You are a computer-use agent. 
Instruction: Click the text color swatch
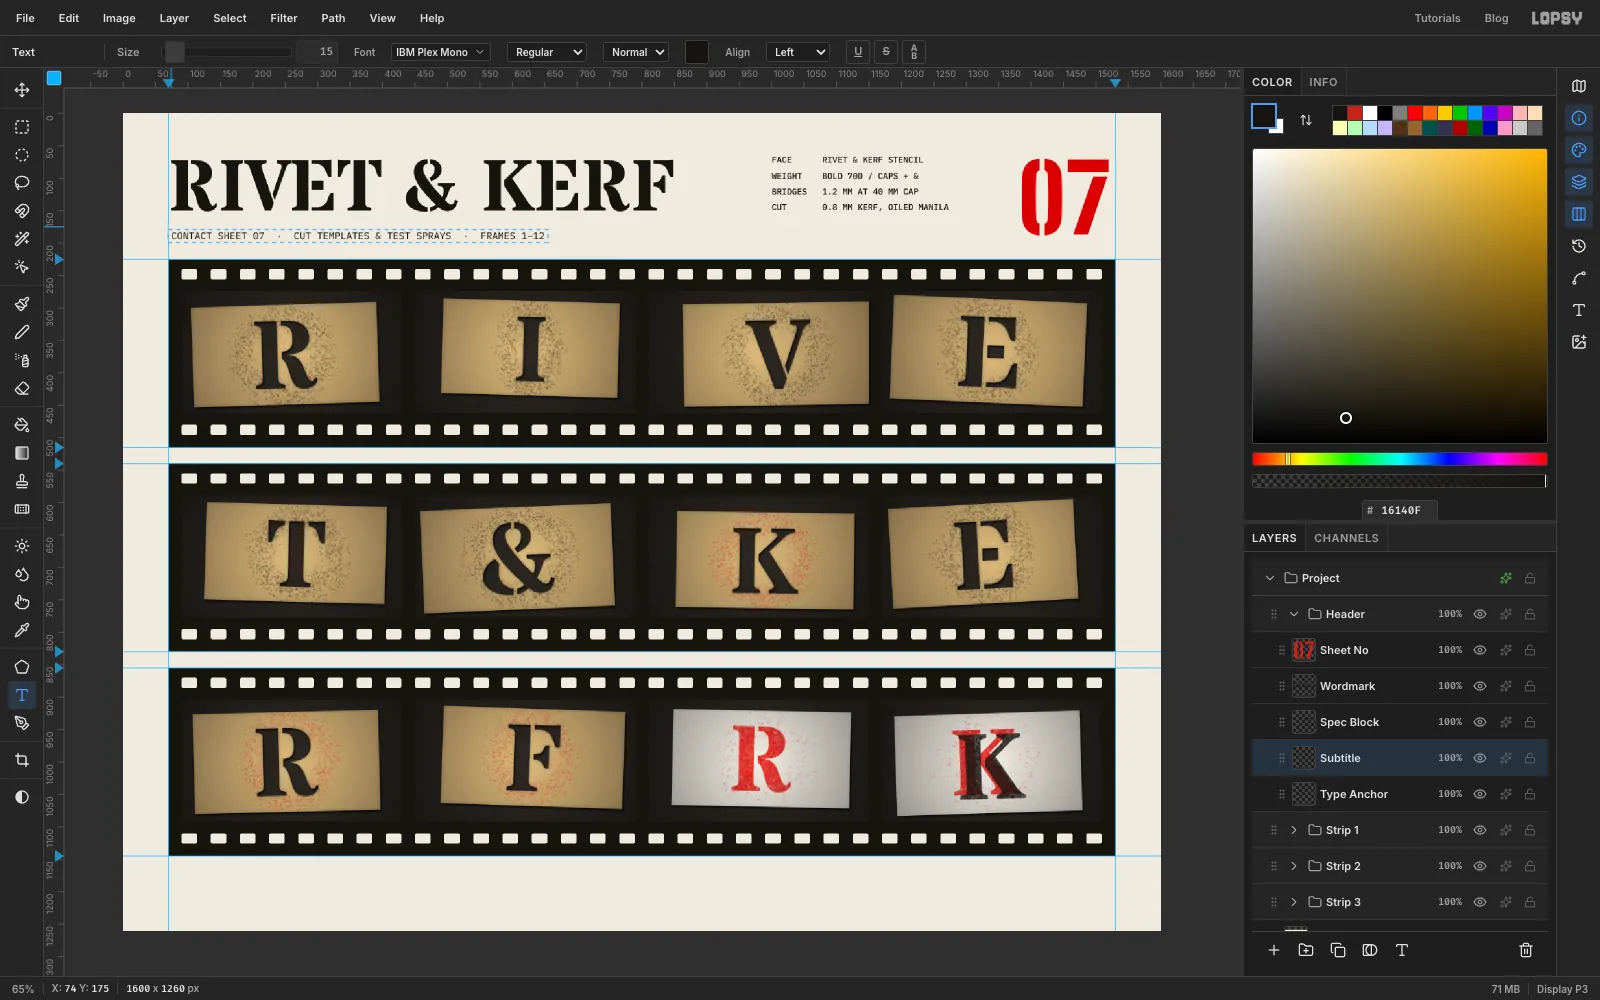coord(697,52)
